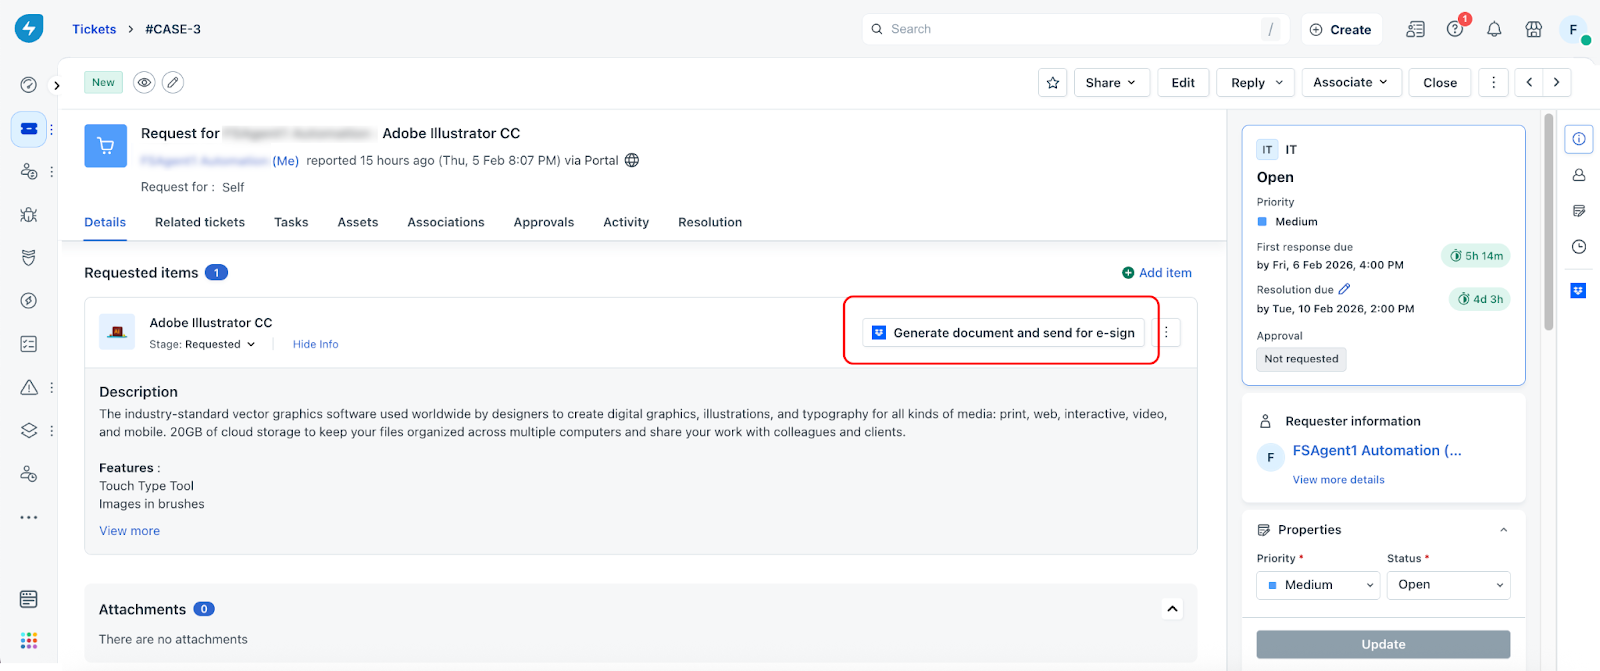The image size is (1600, 671).
Task: Click the Update button
Action: 1383,645
